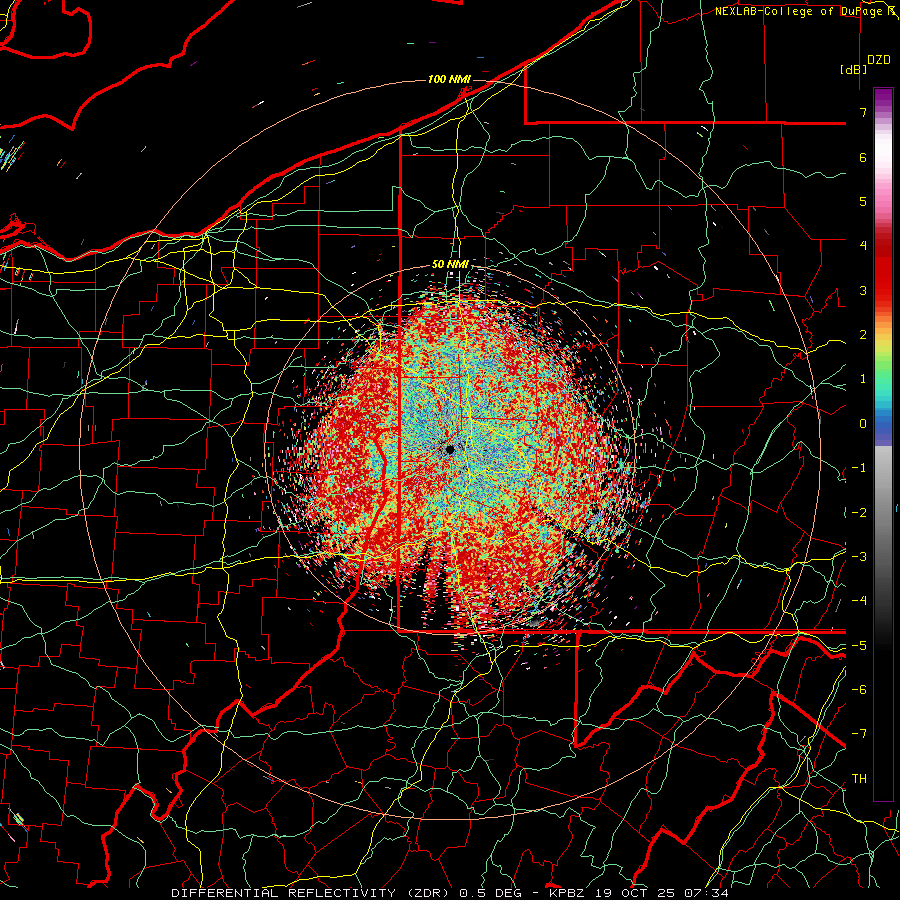
Task: Click the [dB] unit label
Action: pyautogui.click(x=853, y=69)
